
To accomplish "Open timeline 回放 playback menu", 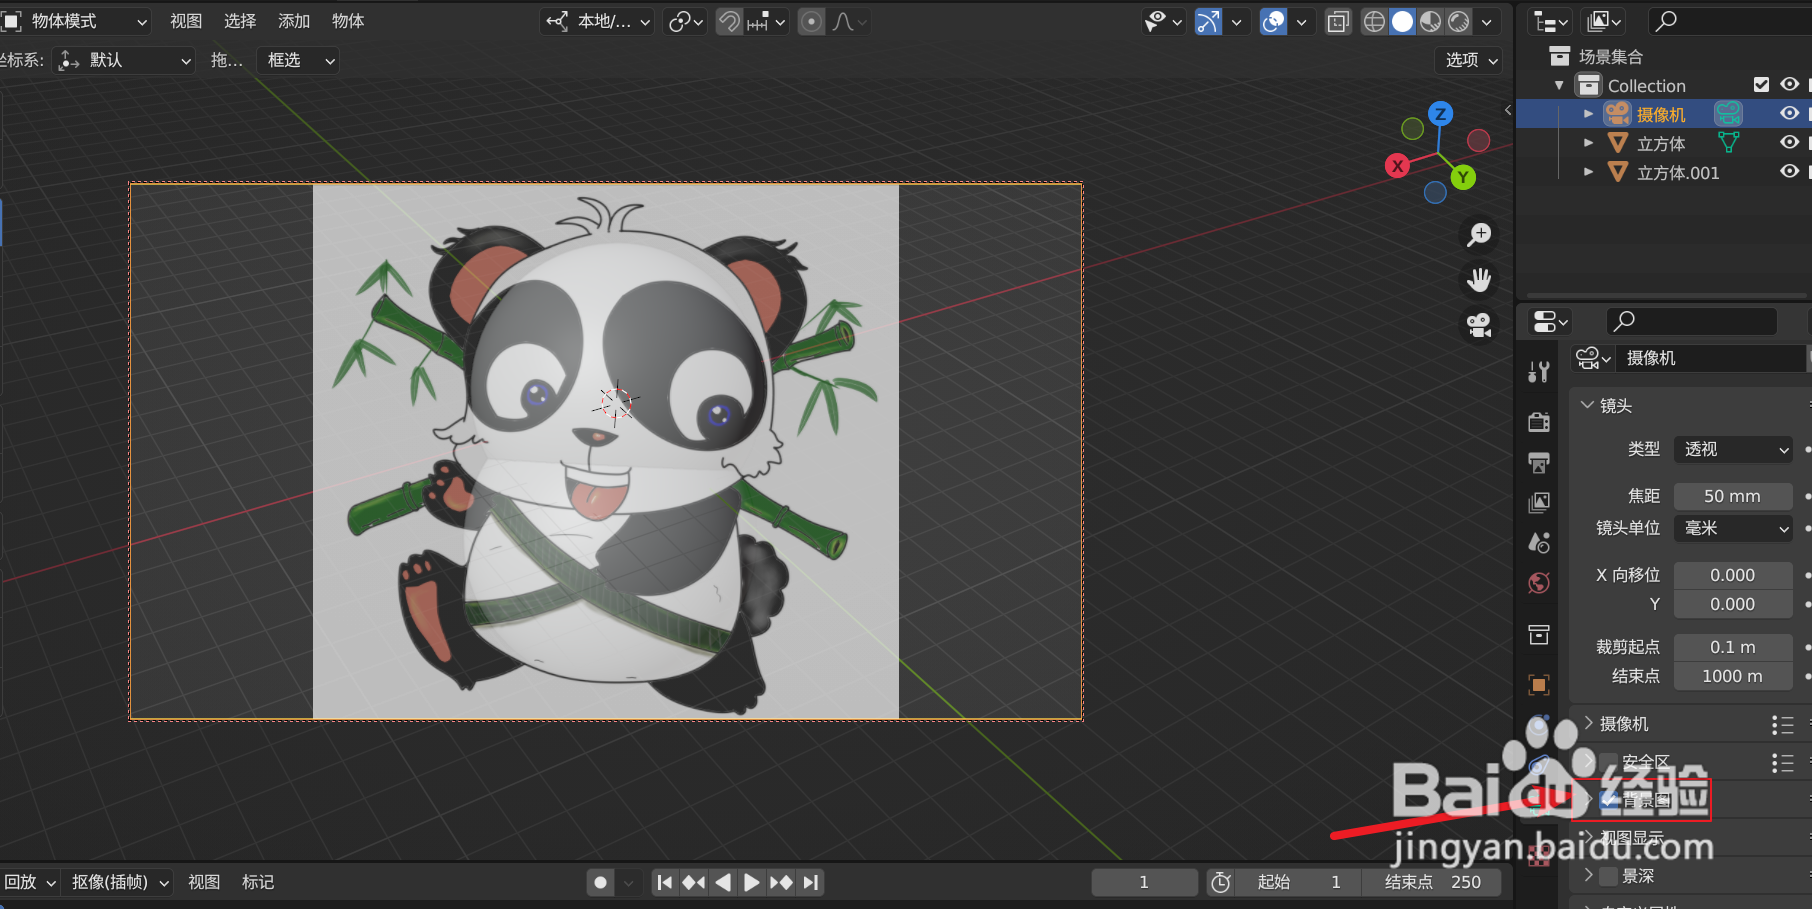I will (x=30, y=882).
